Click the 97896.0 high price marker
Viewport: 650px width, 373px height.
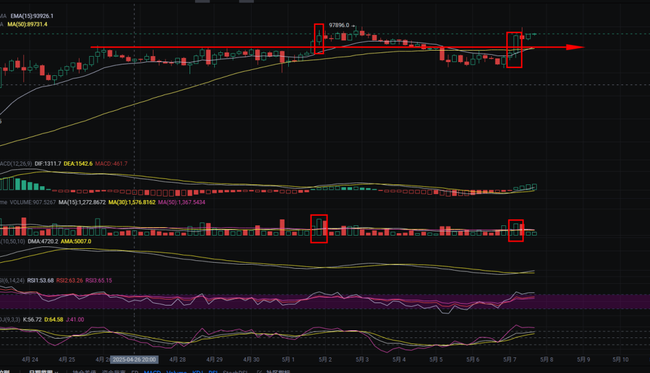coord(339,25)
